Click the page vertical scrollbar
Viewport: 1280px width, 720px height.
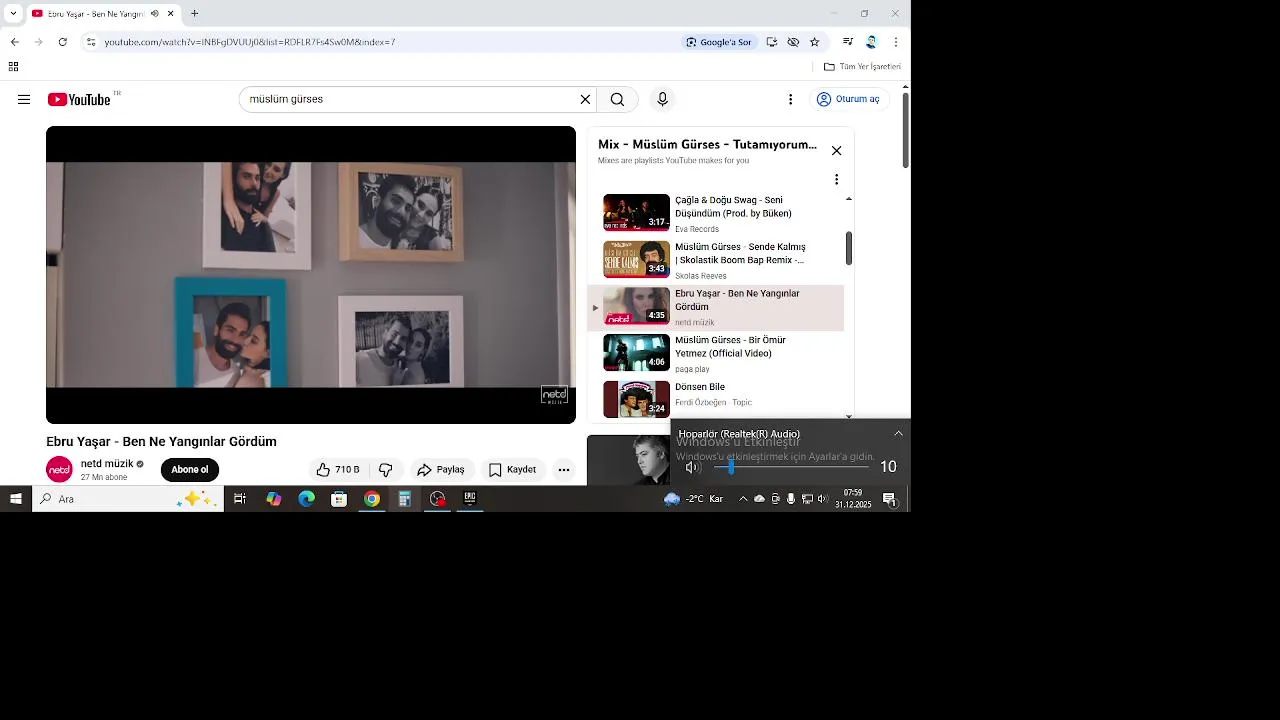coord(905,130)
